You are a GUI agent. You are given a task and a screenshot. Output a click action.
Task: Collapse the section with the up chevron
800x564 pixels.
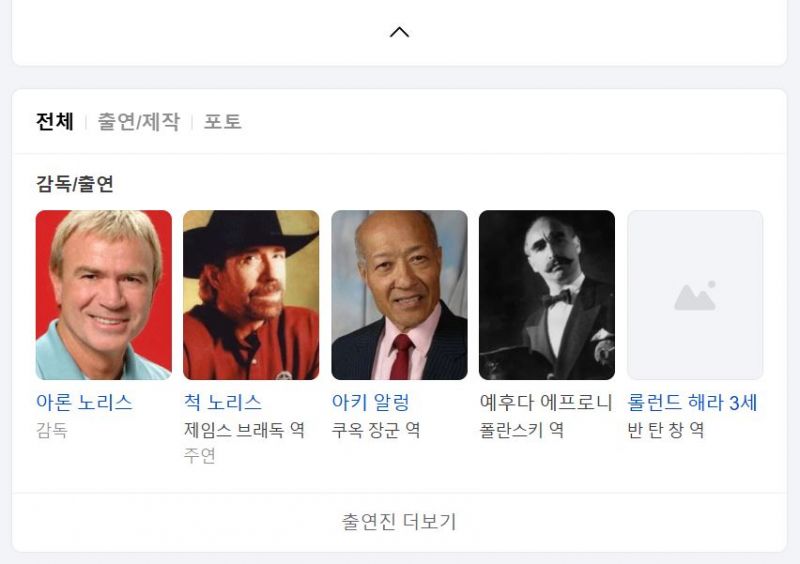point(399,32)
